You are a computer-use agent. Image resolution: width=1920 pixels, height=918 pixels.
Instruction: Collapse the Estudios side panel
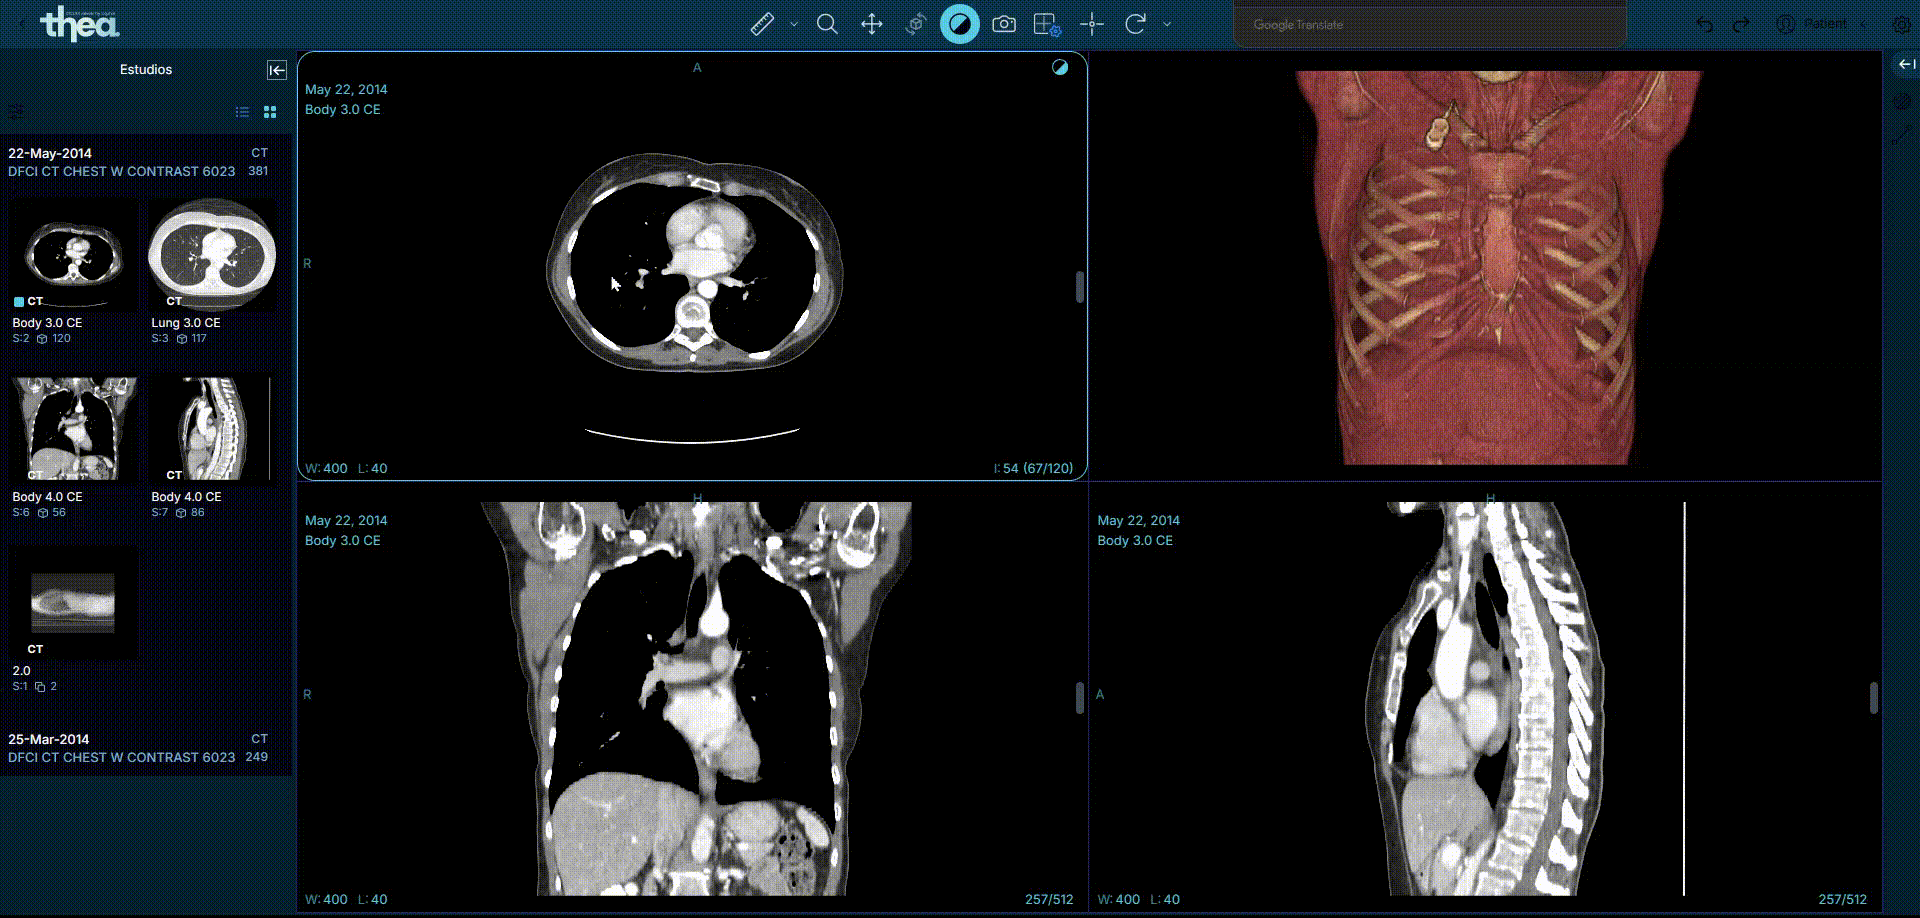click(x=277, y=70)
